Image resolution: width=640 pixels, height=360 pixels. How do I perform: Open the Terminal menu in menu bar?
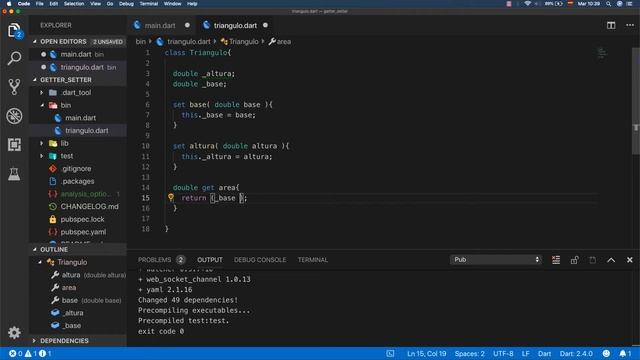point(149,4)
